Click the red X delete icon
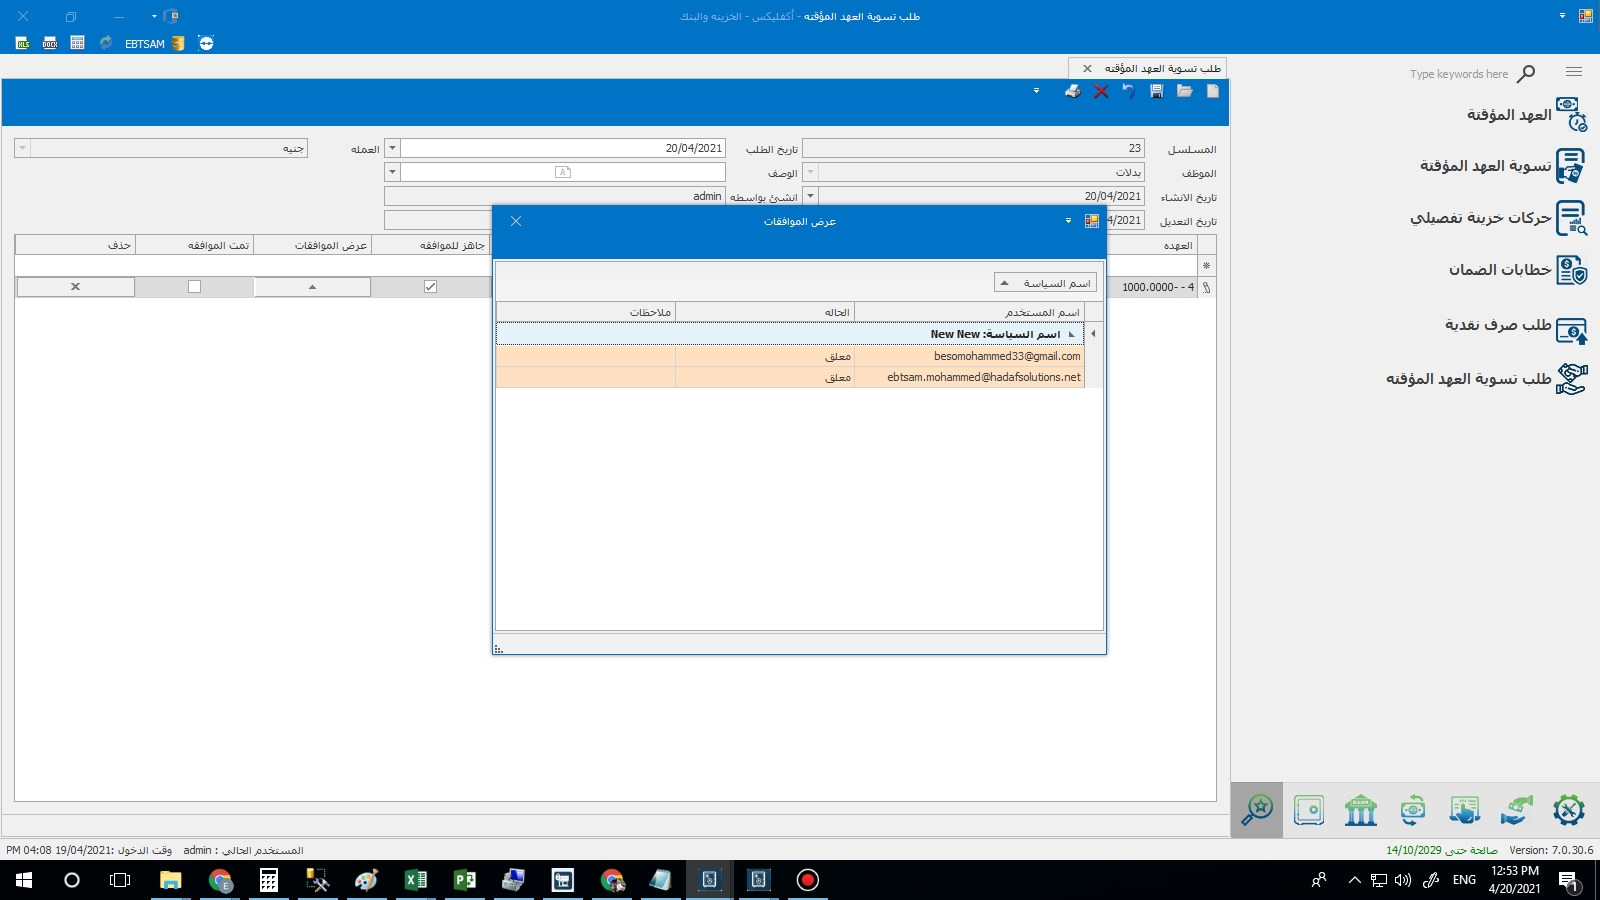The image size is (1600, 900). (x=1101, y=91)
